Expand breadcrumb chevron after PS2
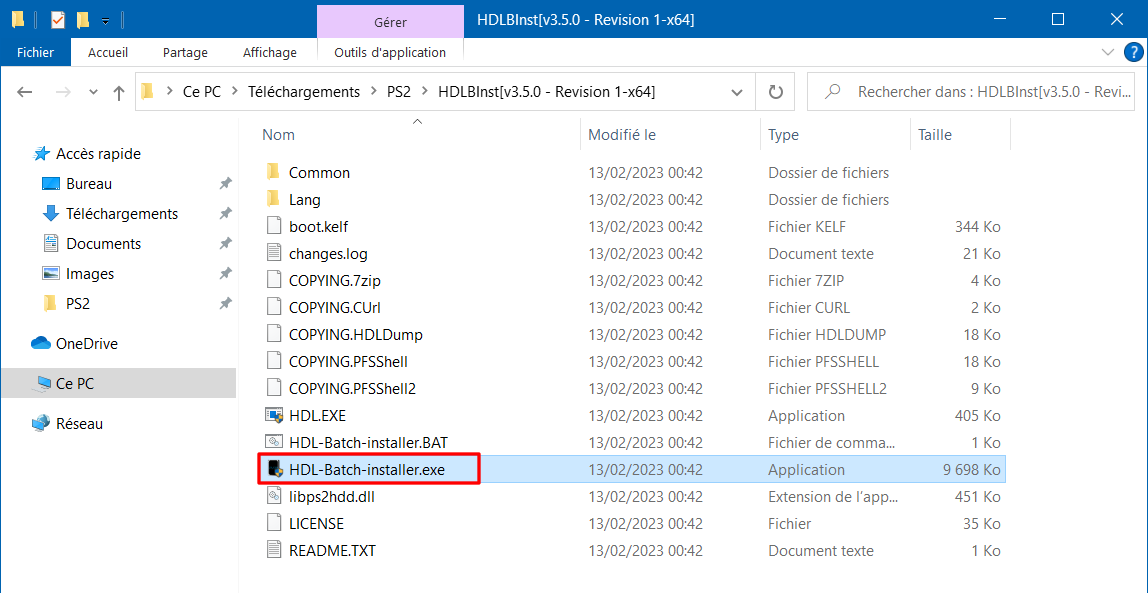Image resolution: width=1148 pixels, height=593 pixels. click(x=425, y=92)
